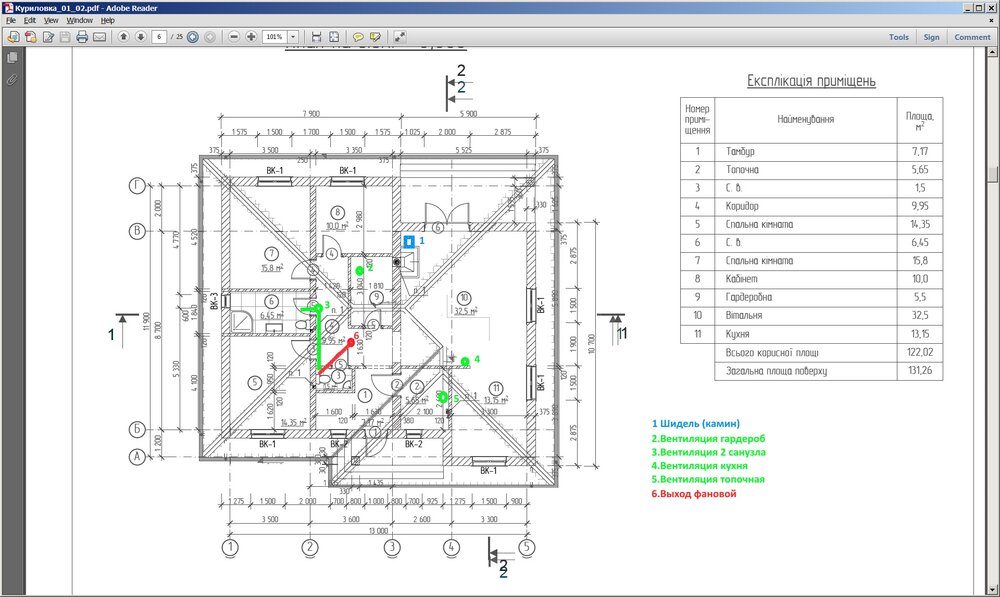Add a sticky note comment

tap(358, 37)
